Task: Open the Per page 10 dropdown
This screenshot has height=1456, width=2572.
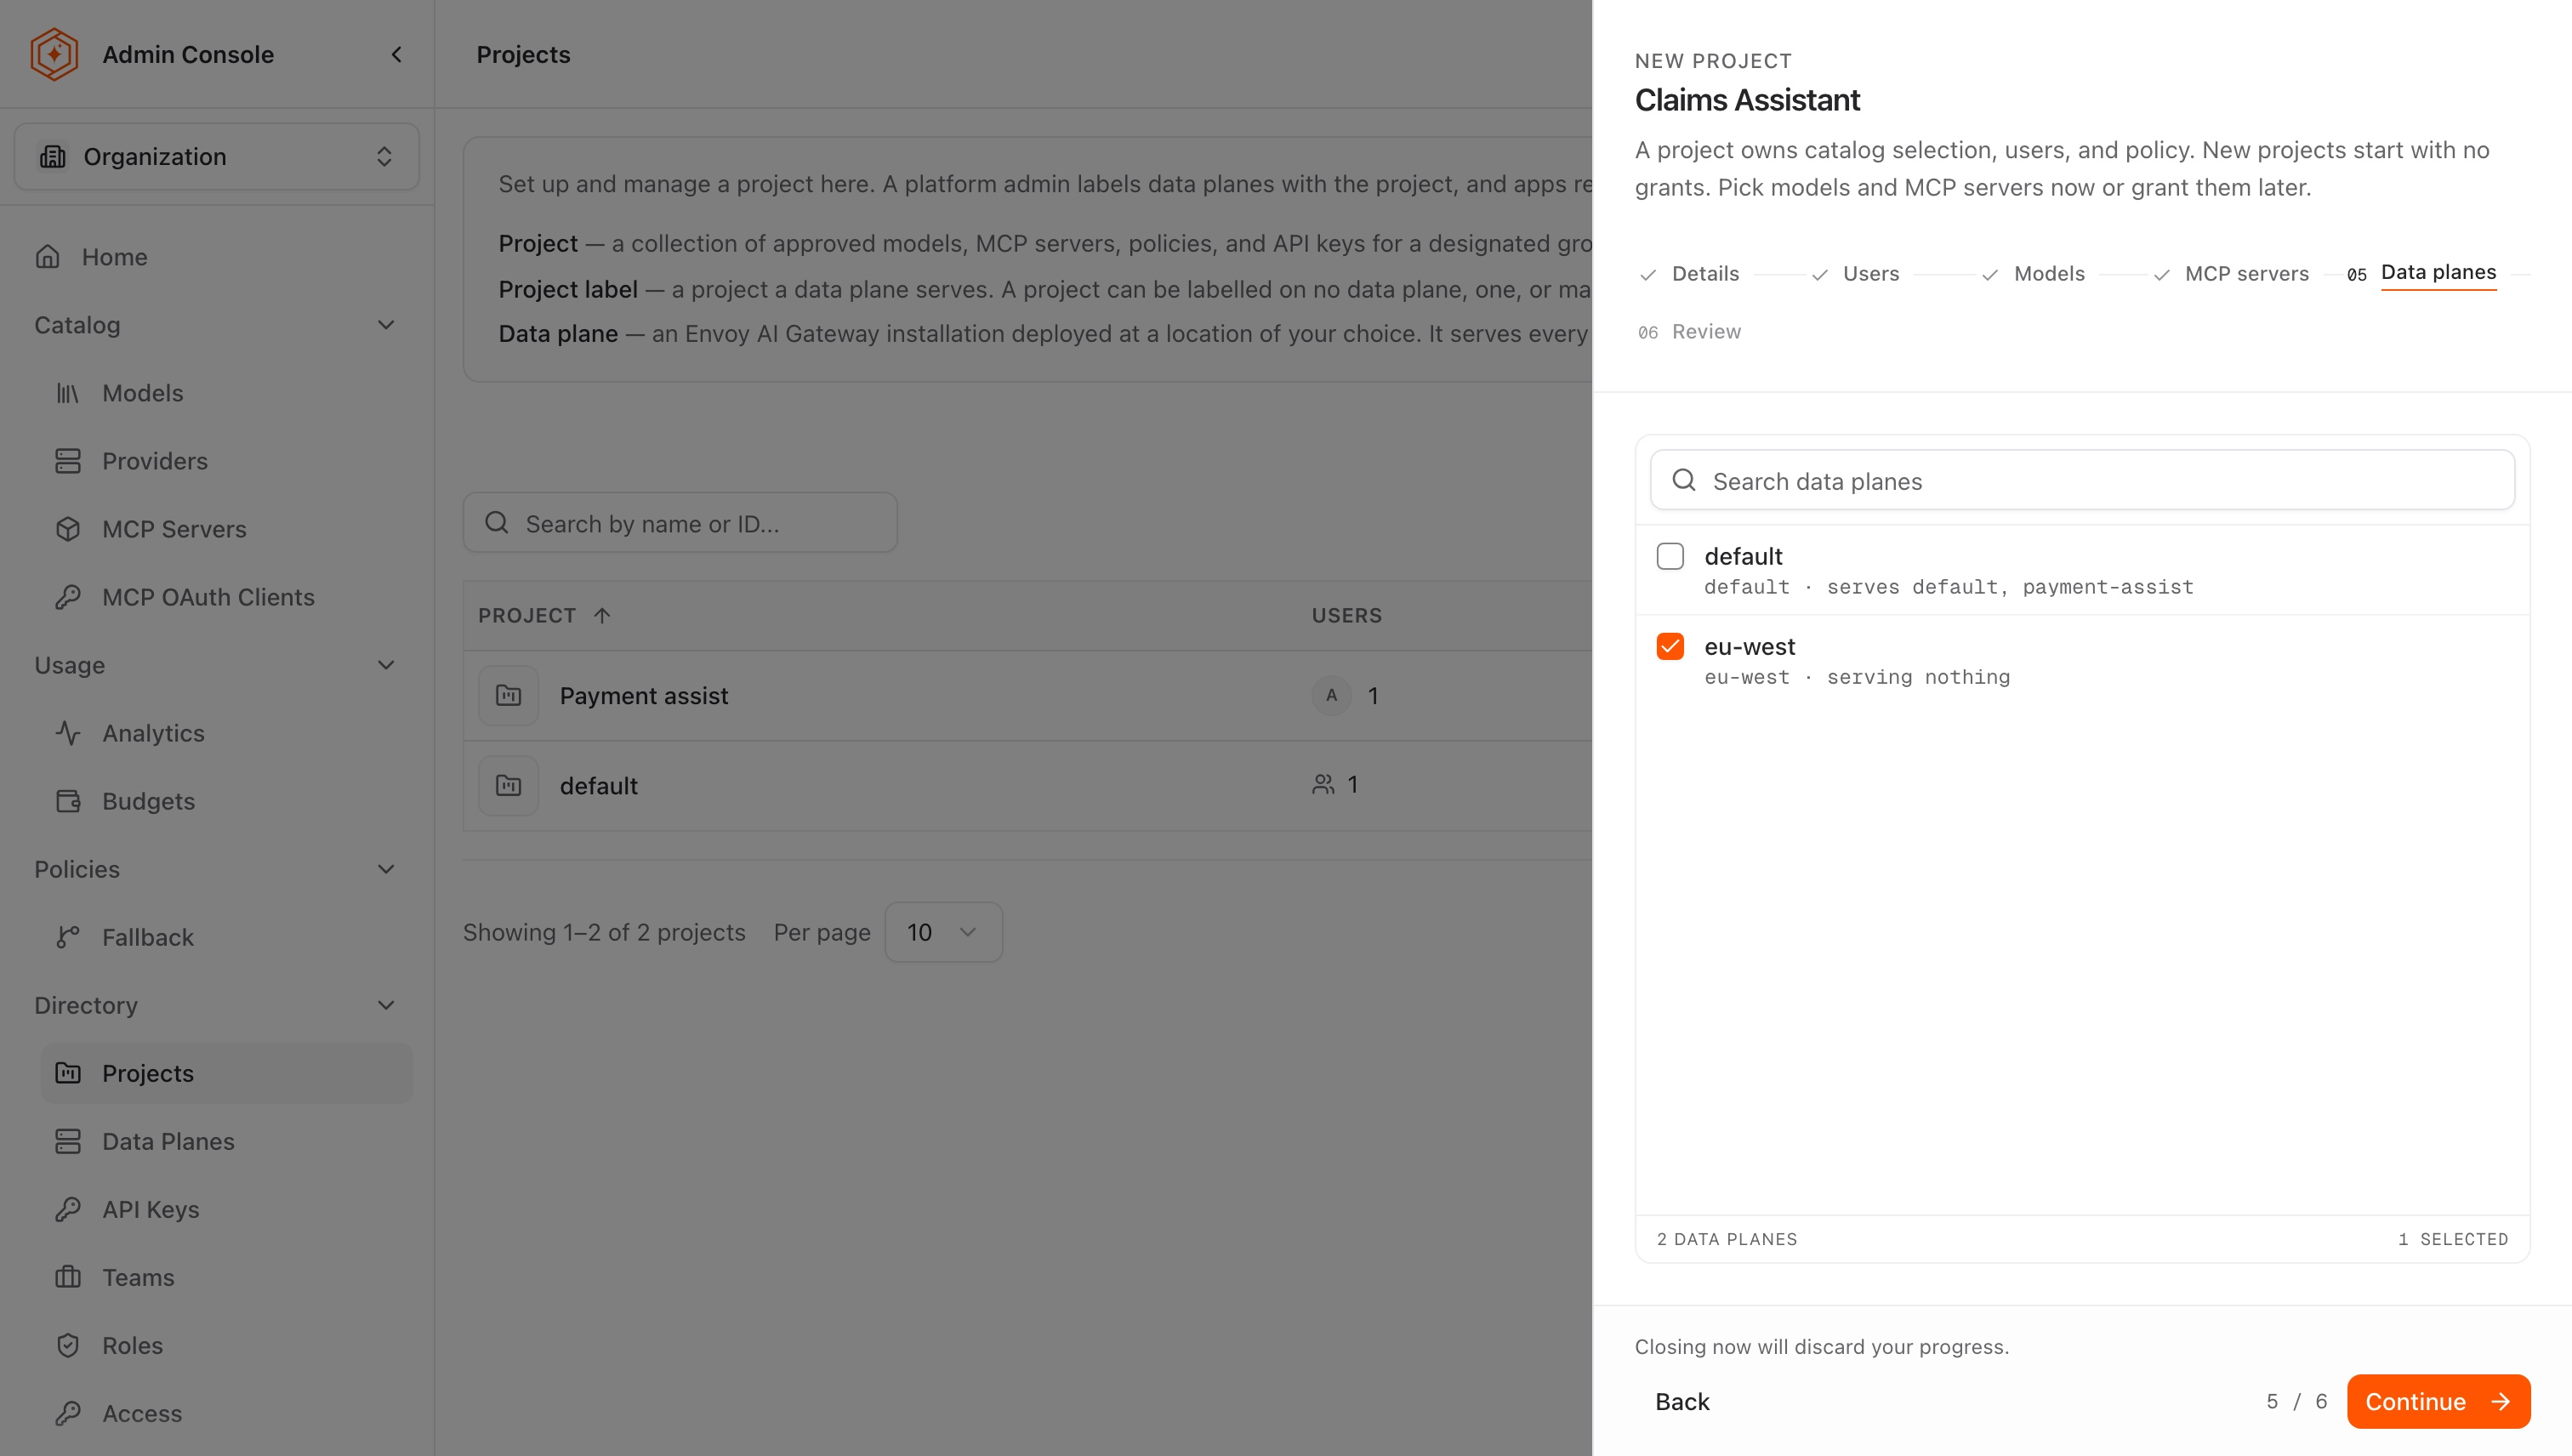Action: [x=943, y=932]
